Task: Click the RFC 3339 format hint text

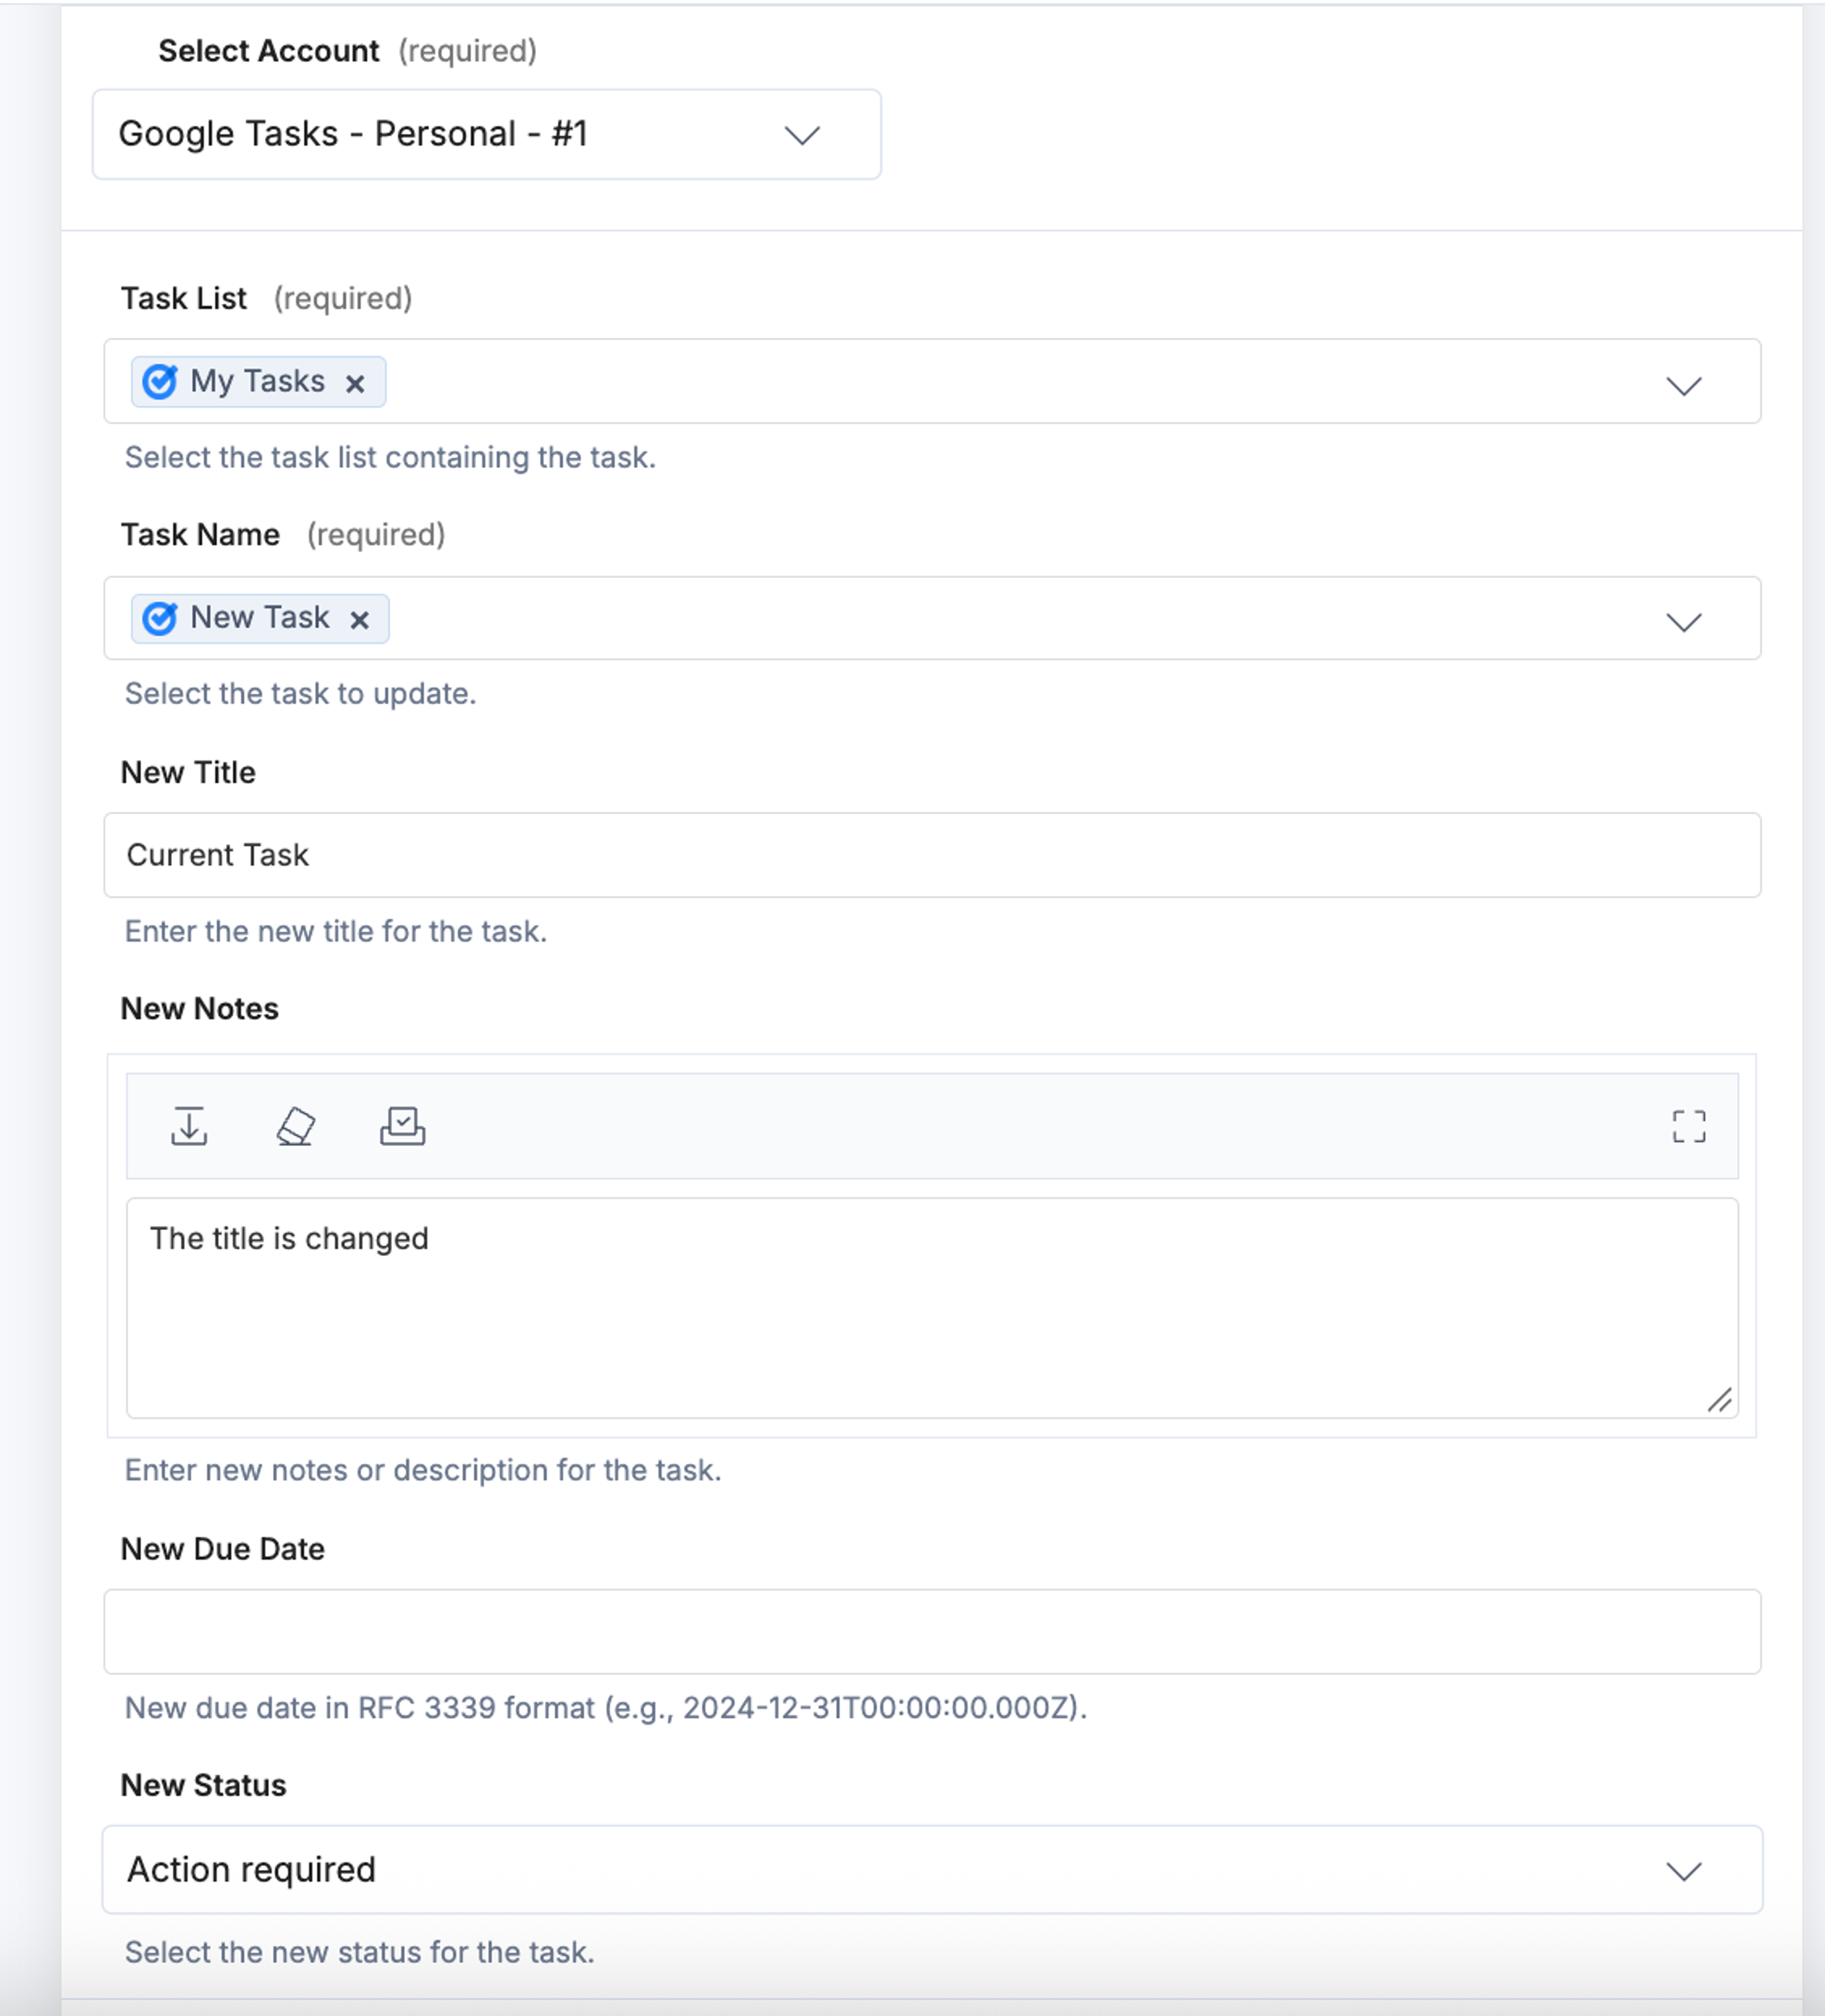Action: pos(606,1707)
